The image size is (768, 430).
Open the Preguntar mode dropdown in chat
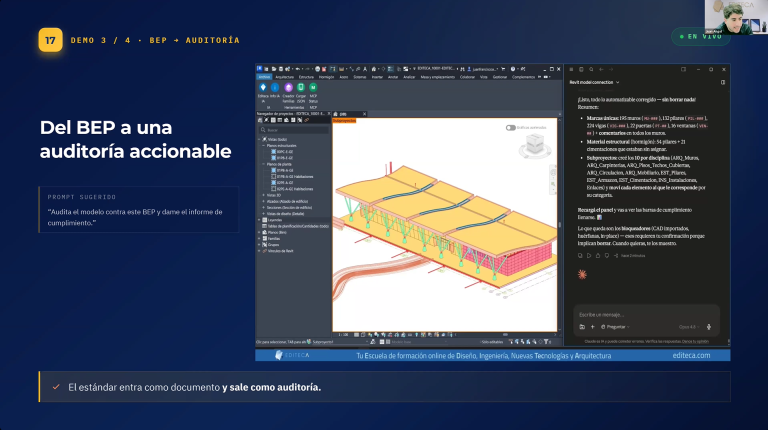[x=615, y=327]
